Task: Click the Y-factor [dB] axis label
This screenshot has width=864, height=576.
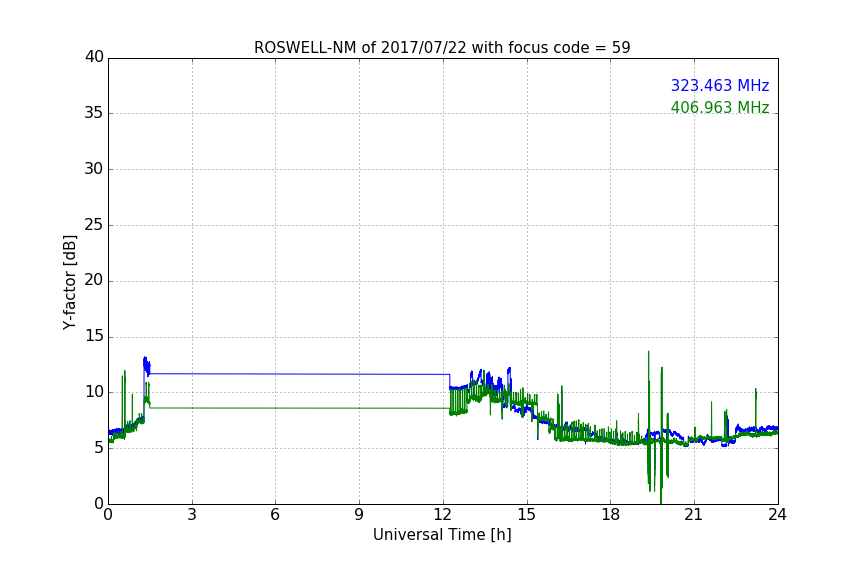Action: 70,282
